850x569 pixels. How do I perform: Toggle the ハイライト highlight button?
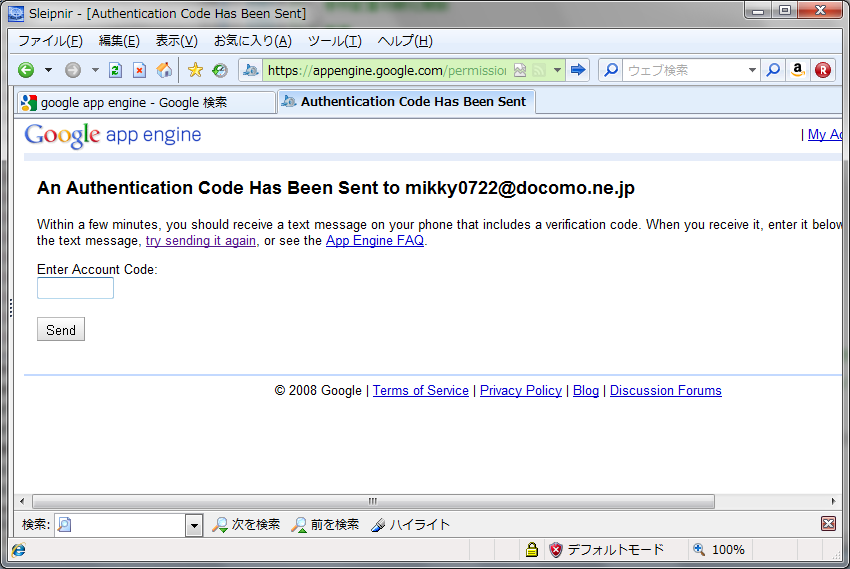point(410,525)
